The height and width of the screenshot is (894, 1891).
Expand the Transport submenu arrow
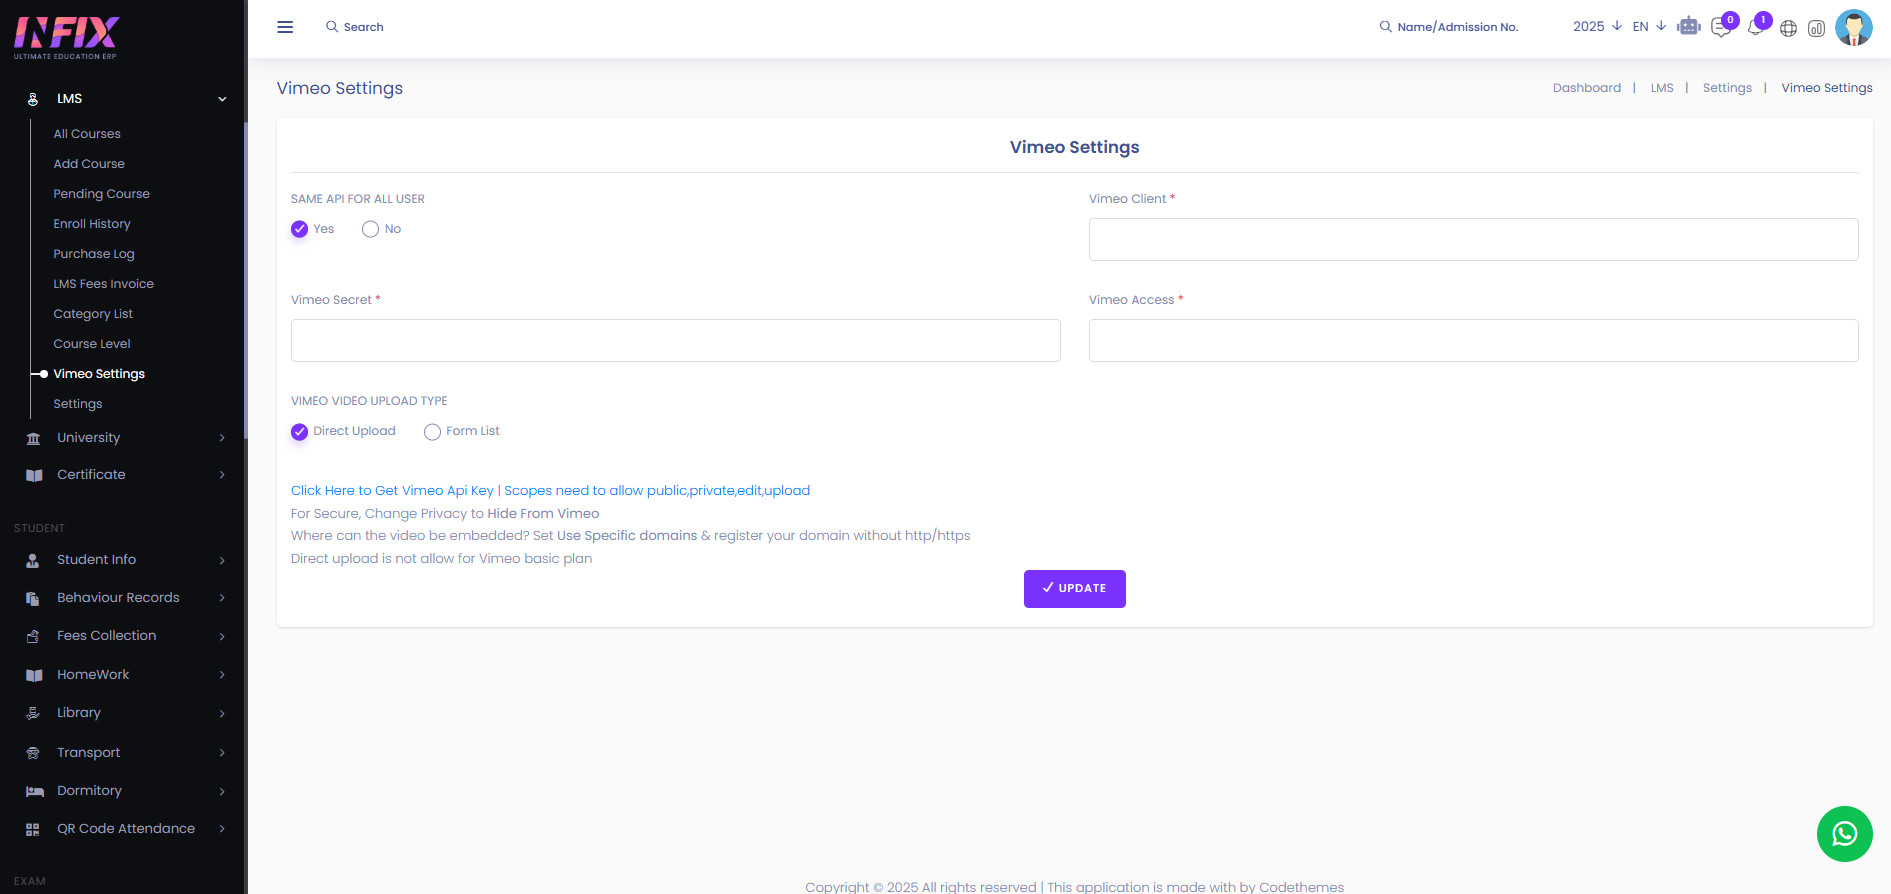tap(222, 753)
